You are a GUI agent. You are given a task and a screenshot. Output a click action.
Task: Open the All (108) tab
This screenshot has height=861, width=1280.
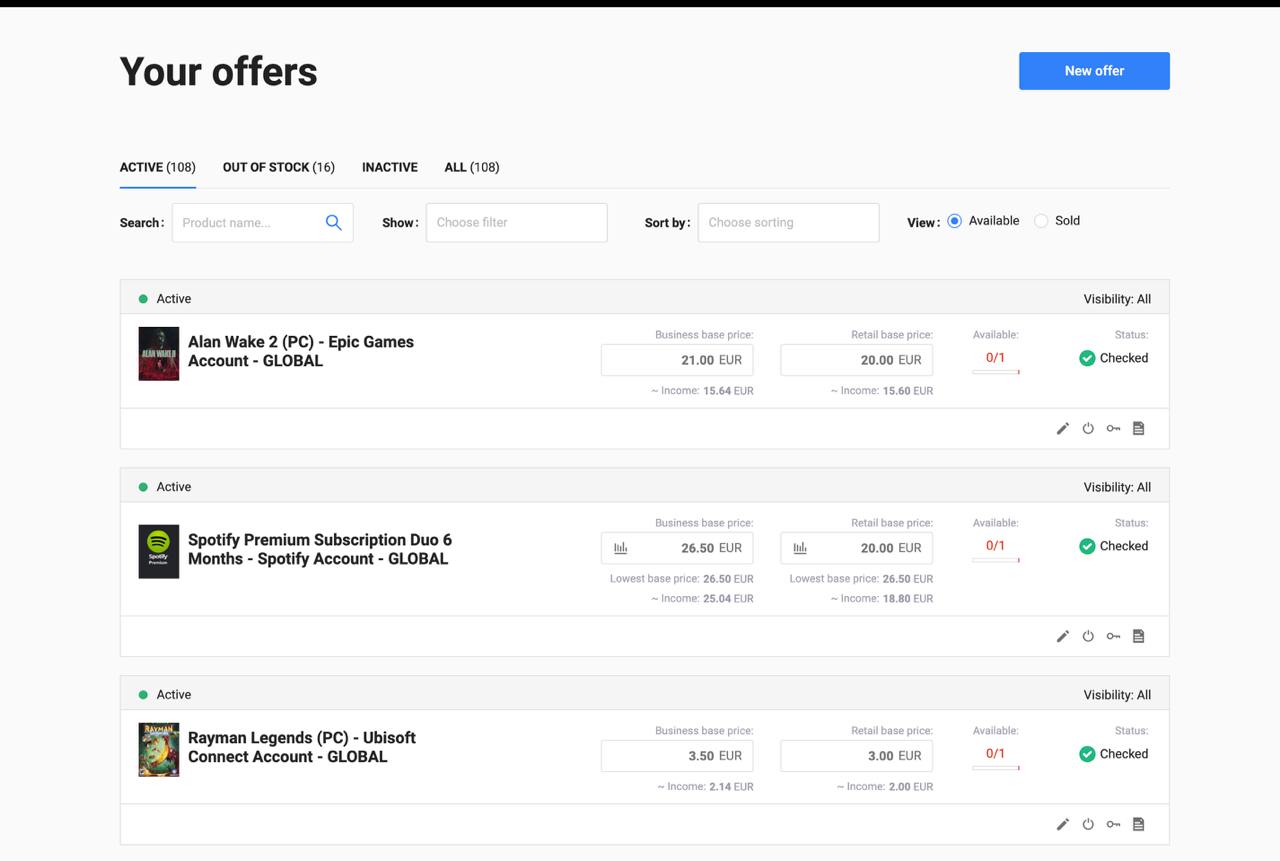(x=472, y=167)
